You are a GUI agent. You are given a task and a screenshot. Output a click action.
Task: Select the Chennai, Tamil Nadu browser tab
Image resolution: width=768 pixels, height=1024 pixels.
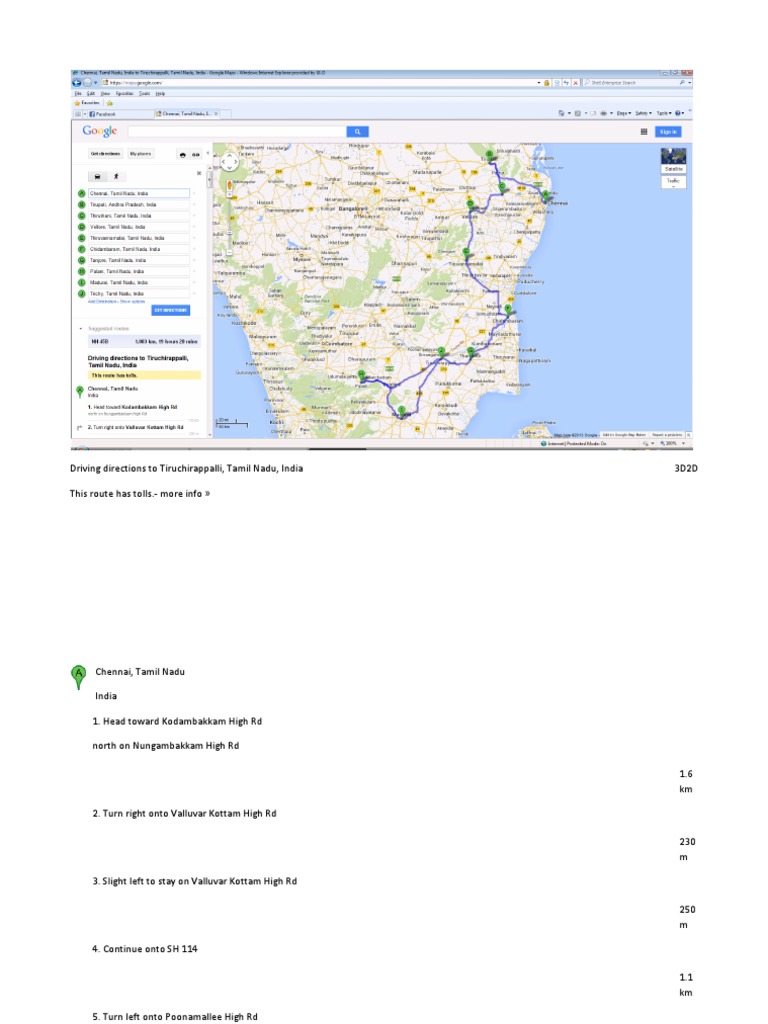[187, 114]
